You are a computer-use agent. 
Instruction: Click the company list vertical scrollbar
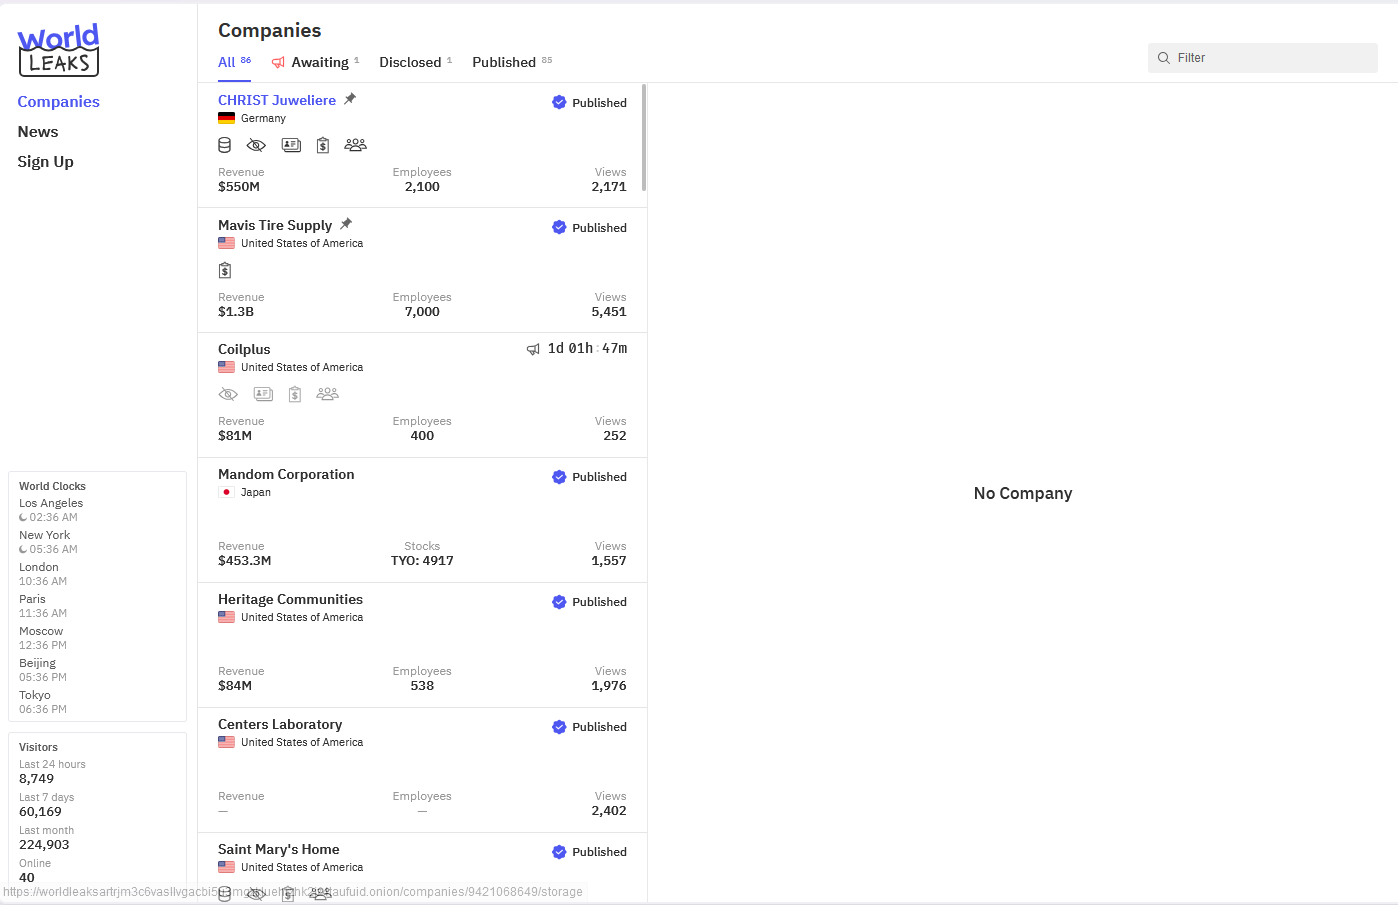pos(644,138)
